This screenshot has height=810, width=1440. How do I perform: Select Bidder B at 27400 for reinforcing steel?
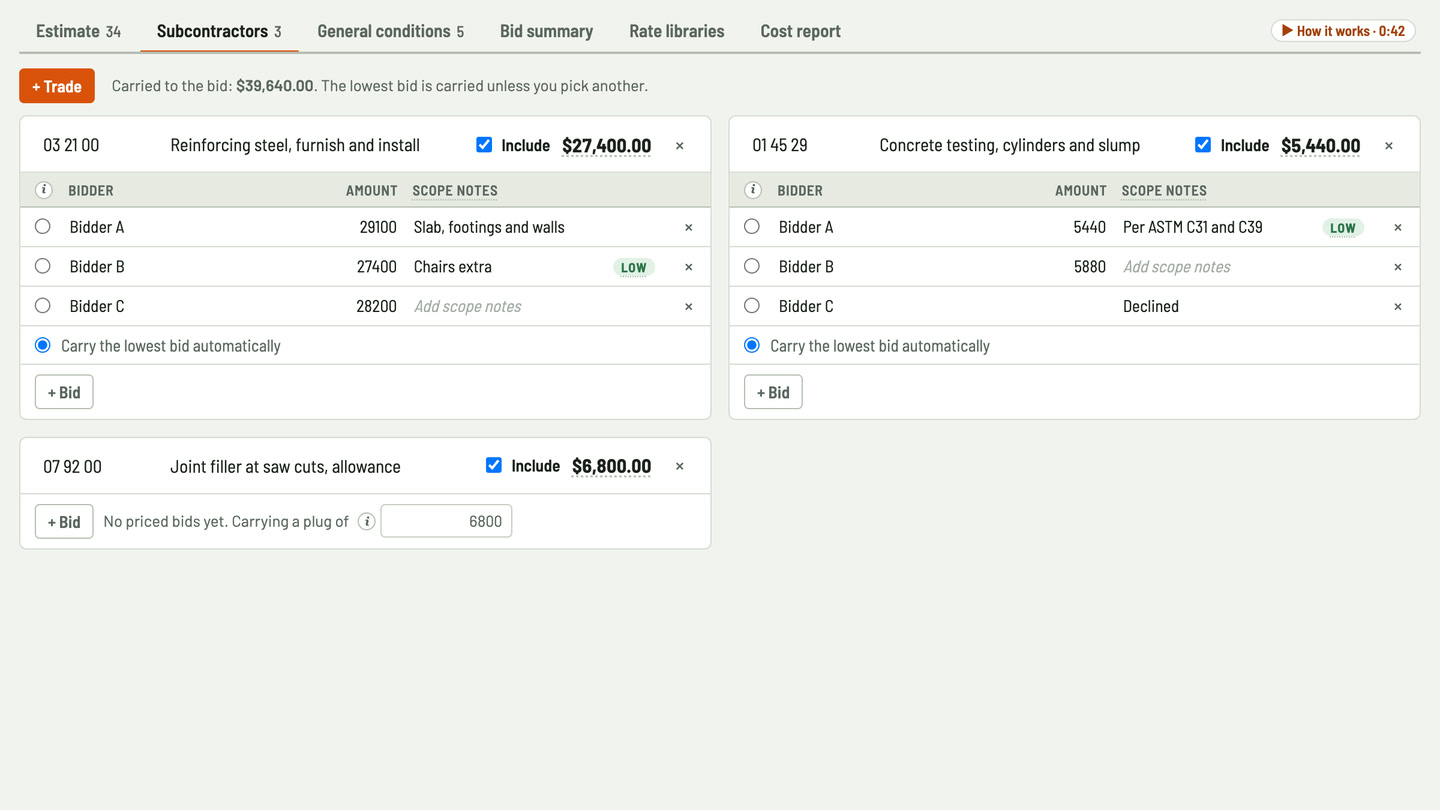point(43,266)
